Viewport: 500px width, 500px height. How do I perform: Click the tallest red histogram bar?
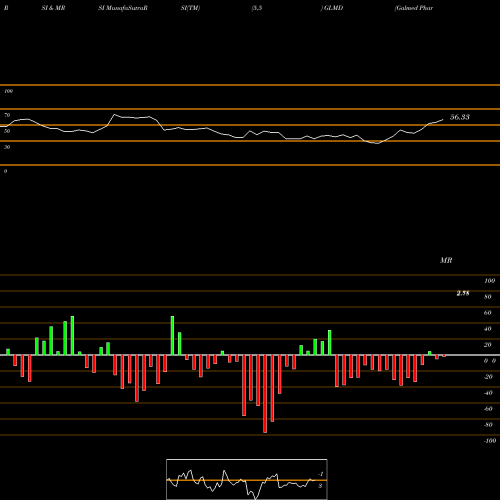coord(265,394)
